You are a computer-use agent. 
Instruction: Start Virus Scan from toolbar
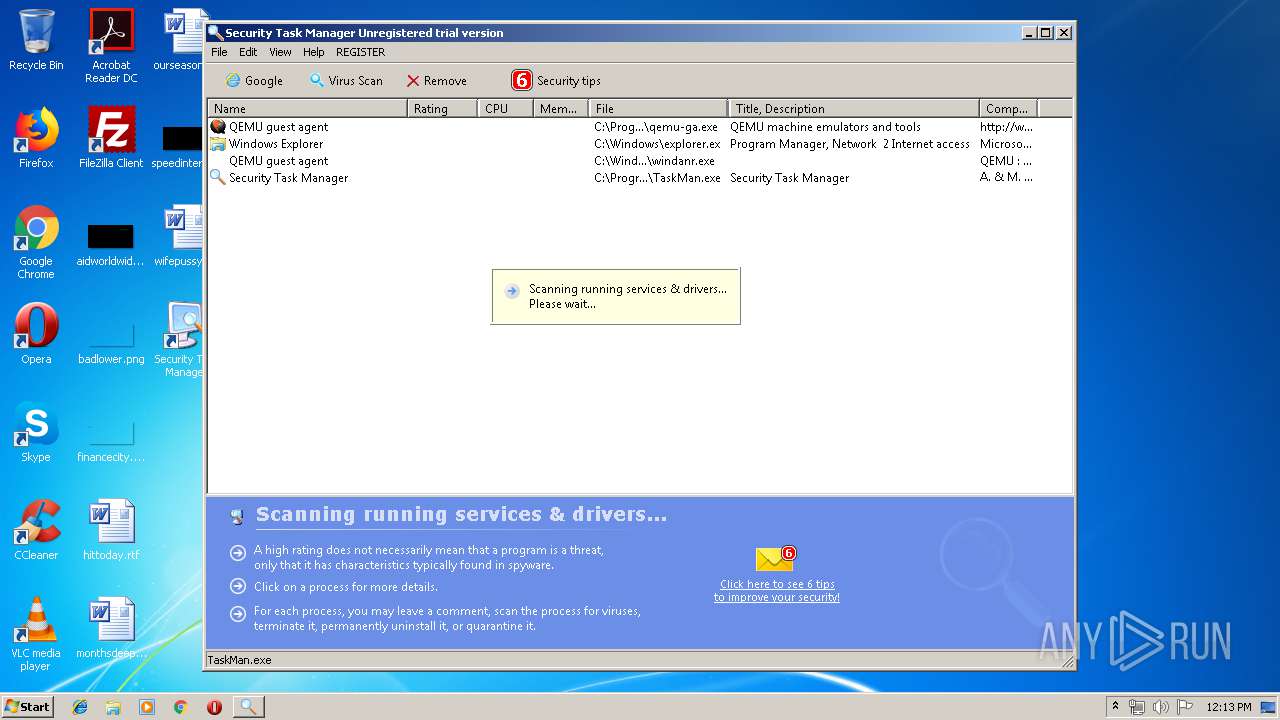tap(346, 81)
